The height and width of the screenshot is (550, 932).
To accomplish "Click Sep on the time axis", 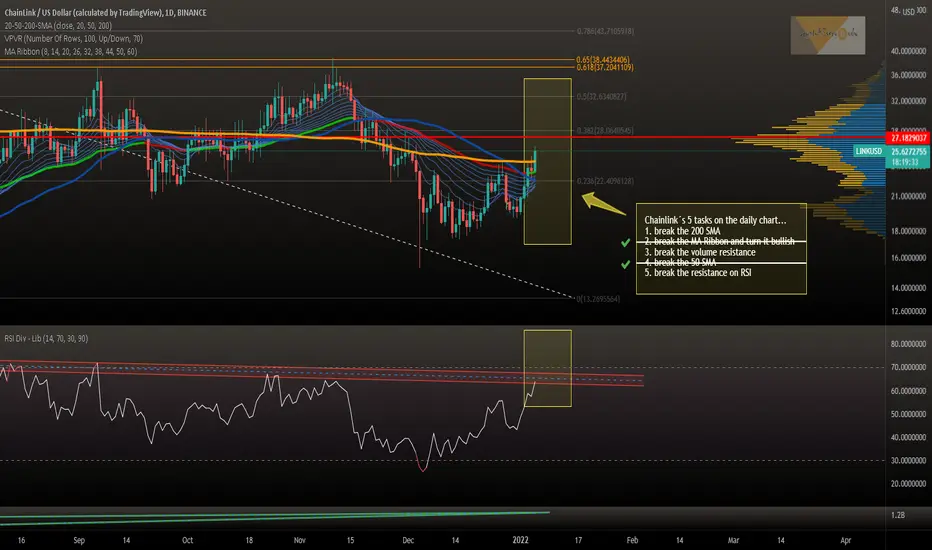I will pos(79,540).
